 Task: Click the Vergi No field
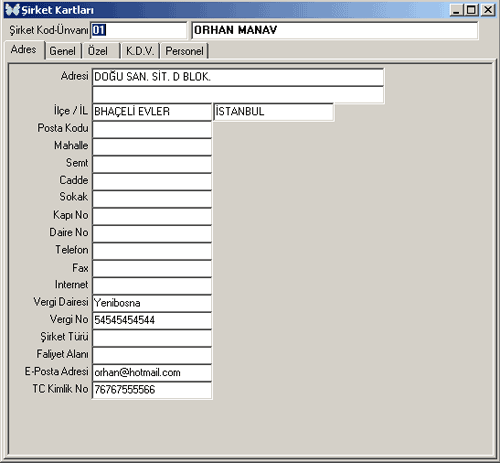[152, 320]
